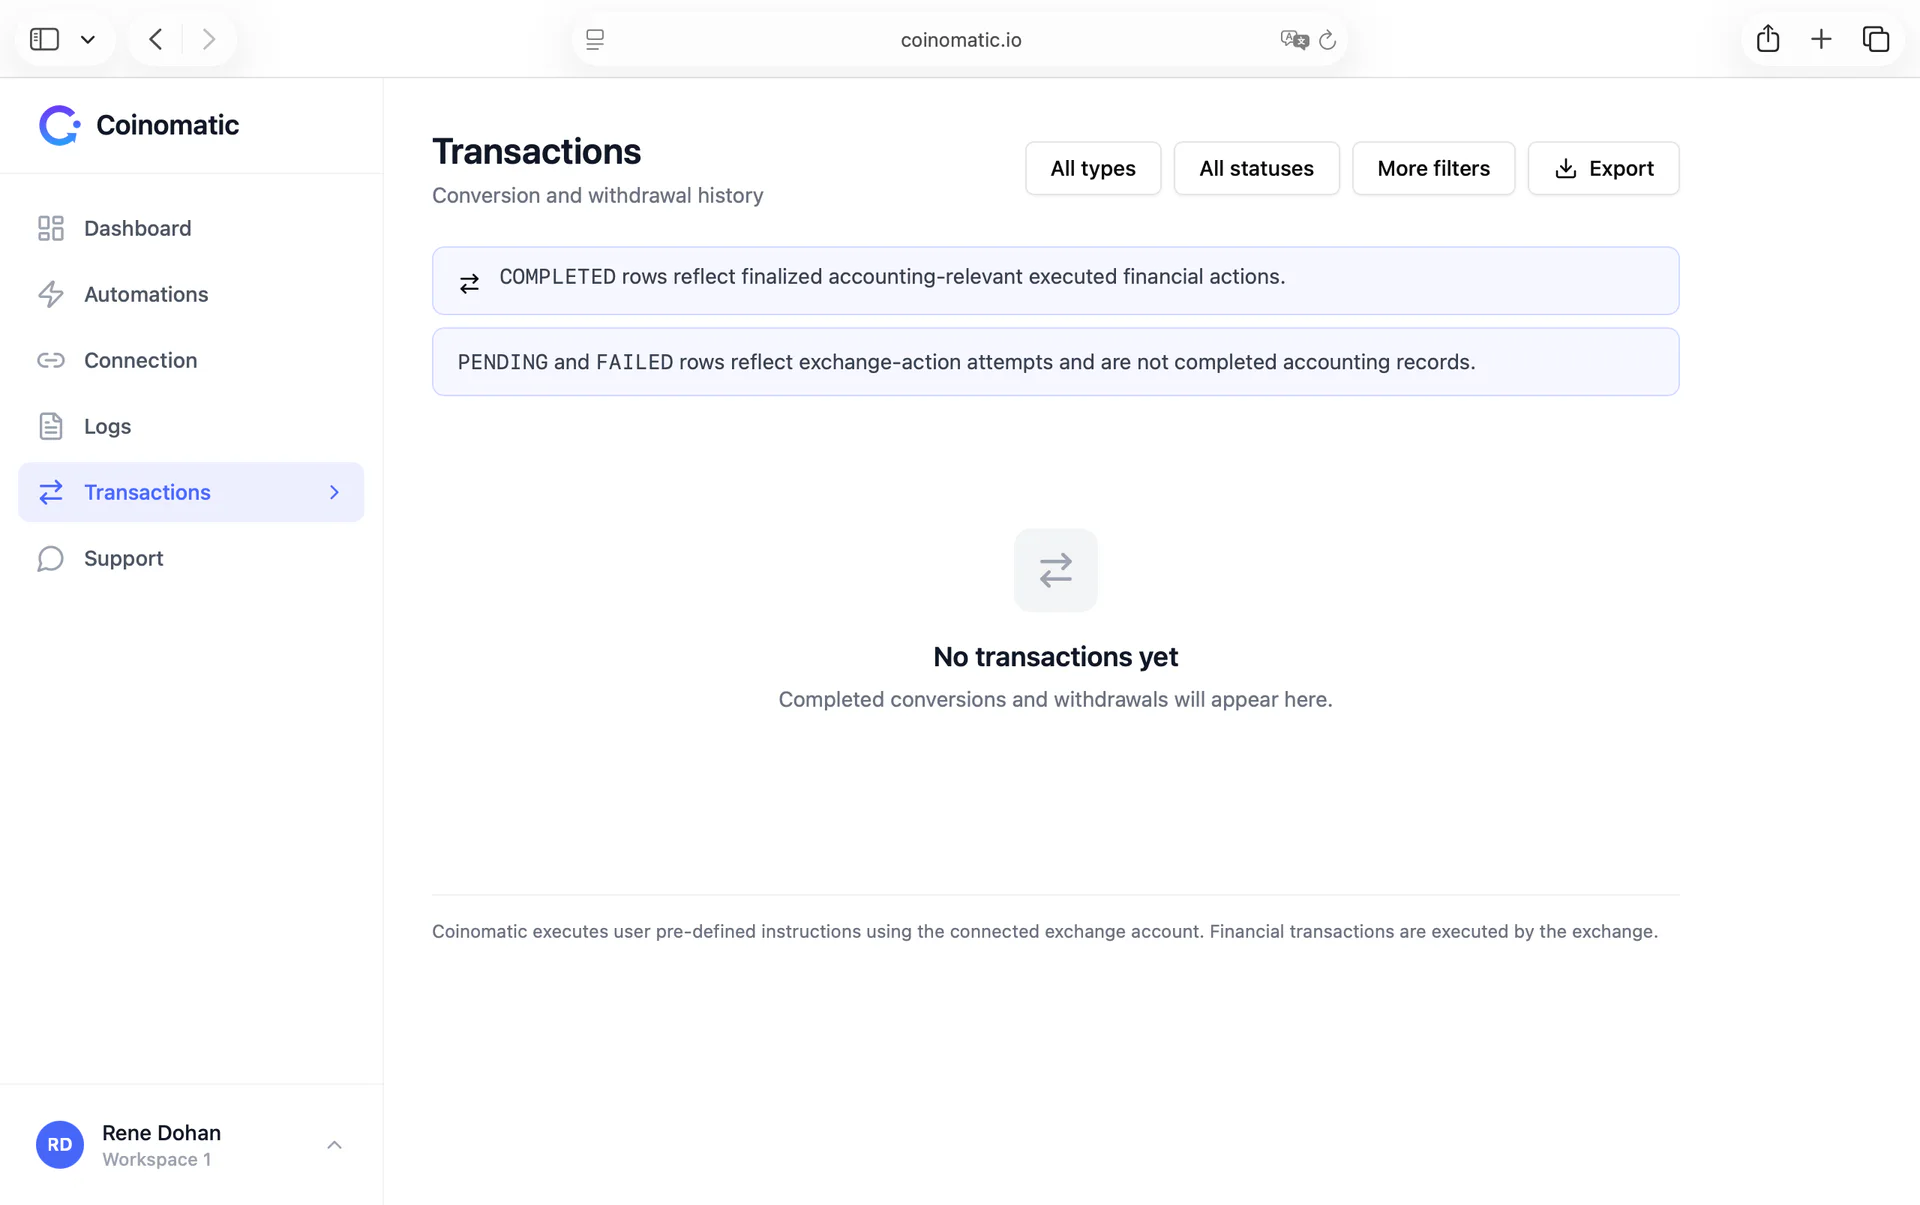
Task: Expand the More filters options
Action: pos(1433,168)
